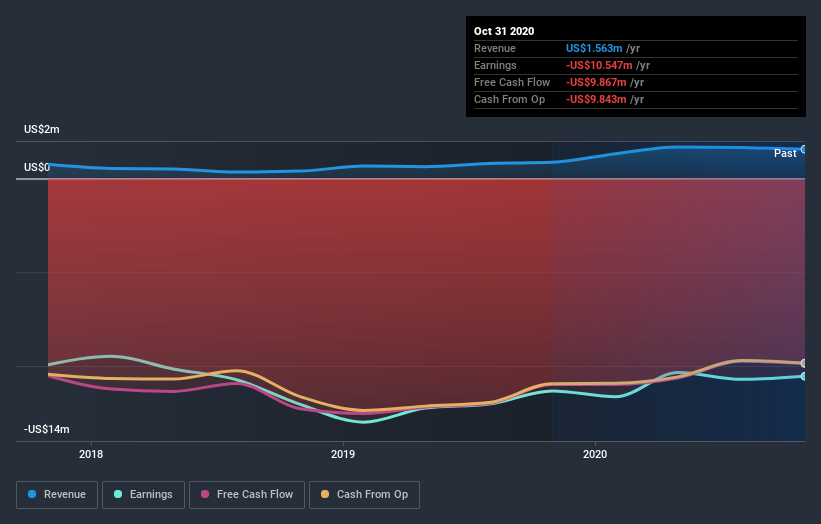This screenshot has height=524, width=821.
Task: Click the -US$10.547m earnings value
Action: (599, 65)
